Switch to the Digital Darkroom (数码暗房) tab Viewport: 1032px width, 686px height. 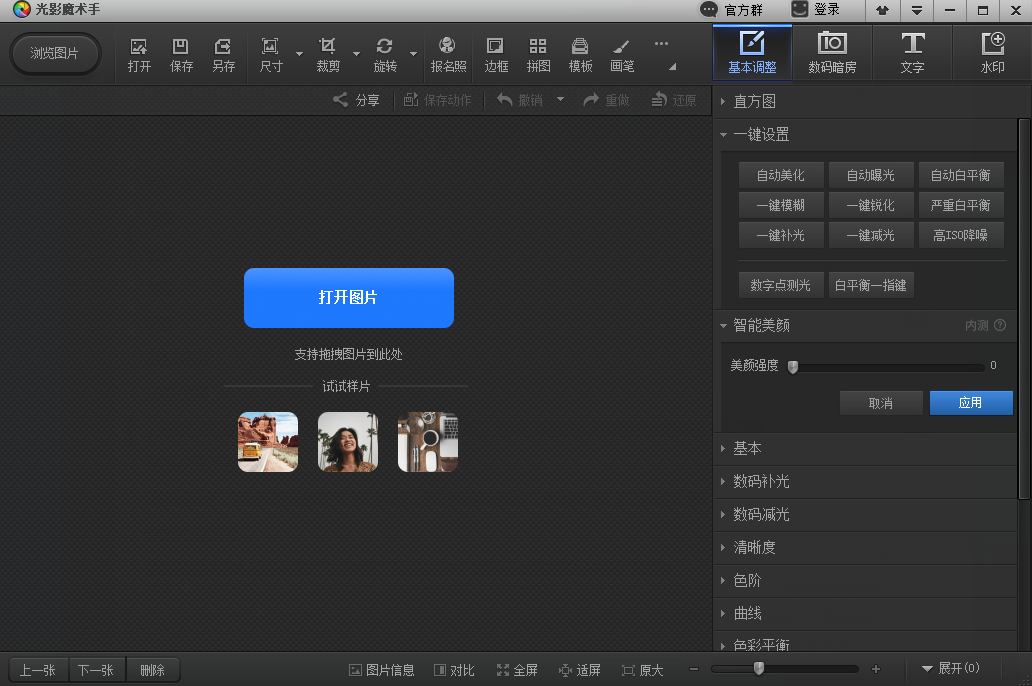click(832, 54)
